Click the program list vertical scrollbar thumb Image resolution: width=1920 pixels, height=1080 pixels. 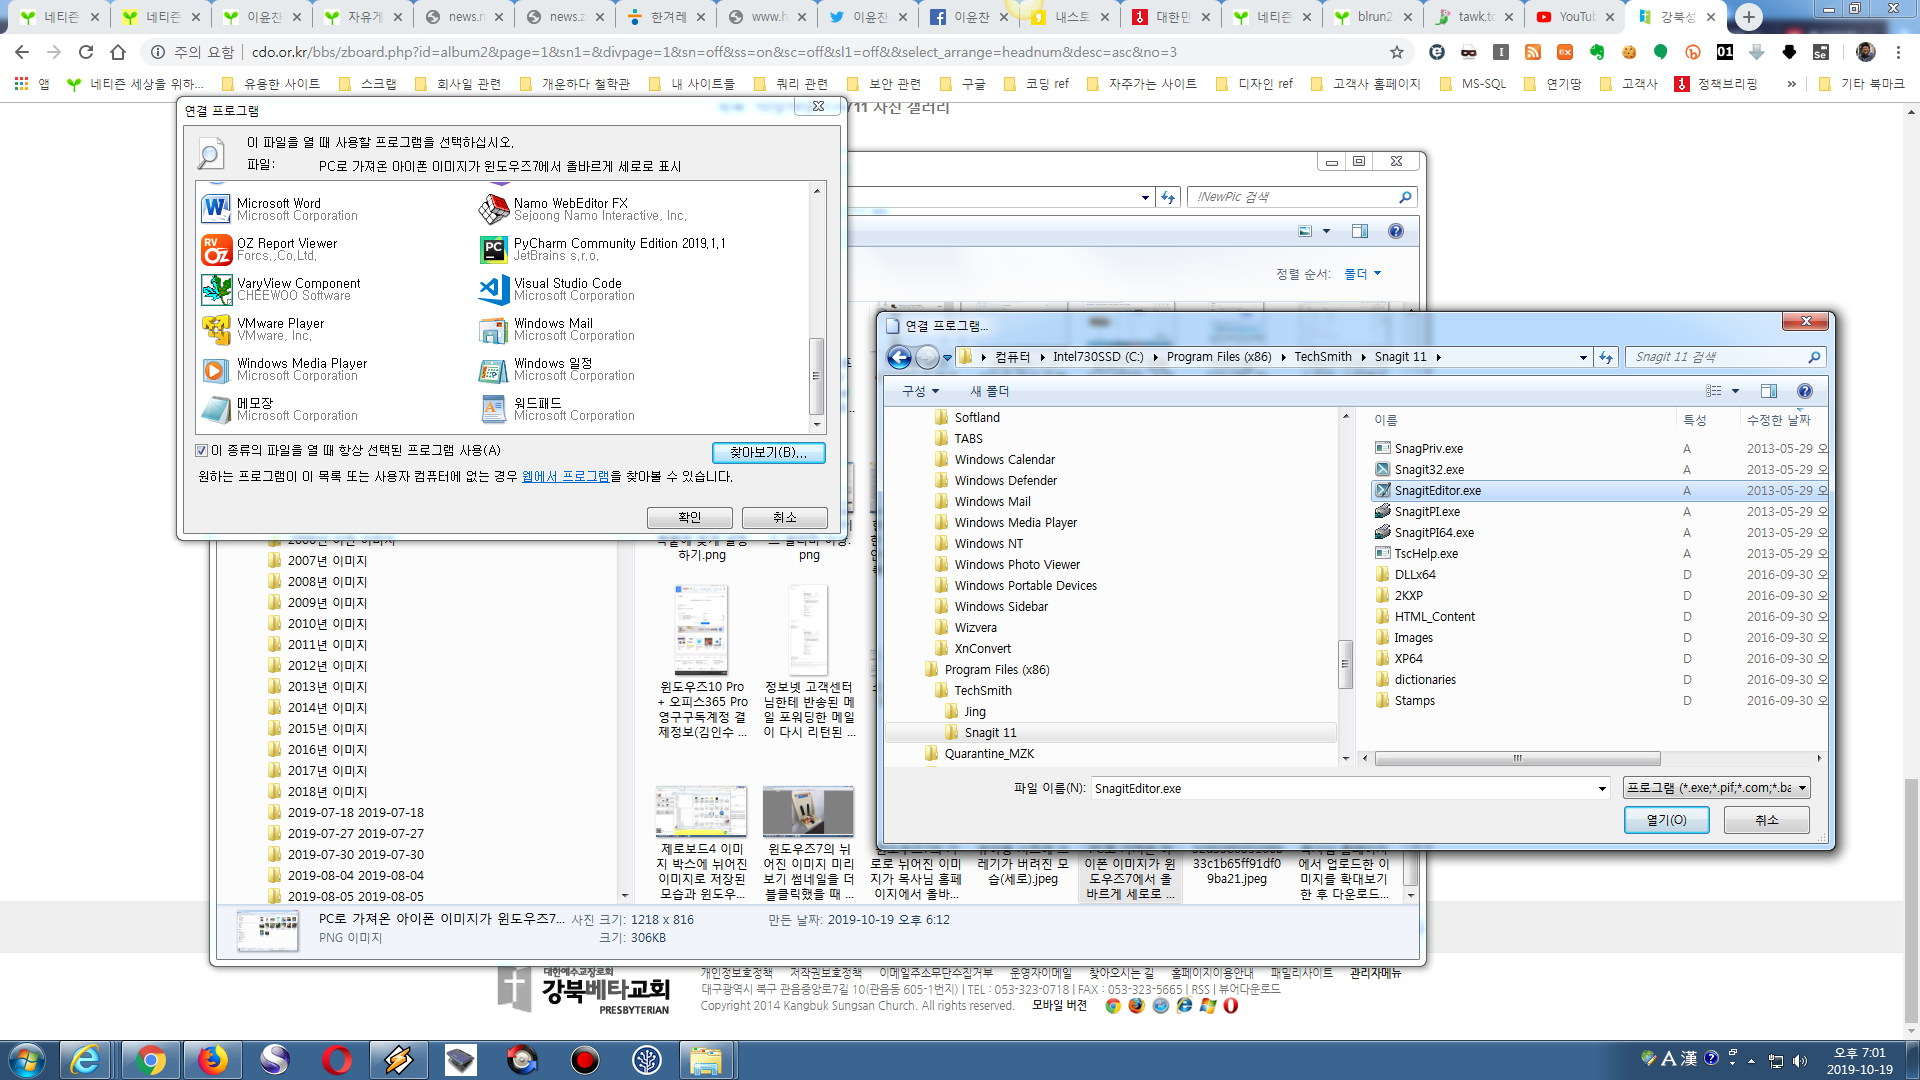(x=816, y=376)
